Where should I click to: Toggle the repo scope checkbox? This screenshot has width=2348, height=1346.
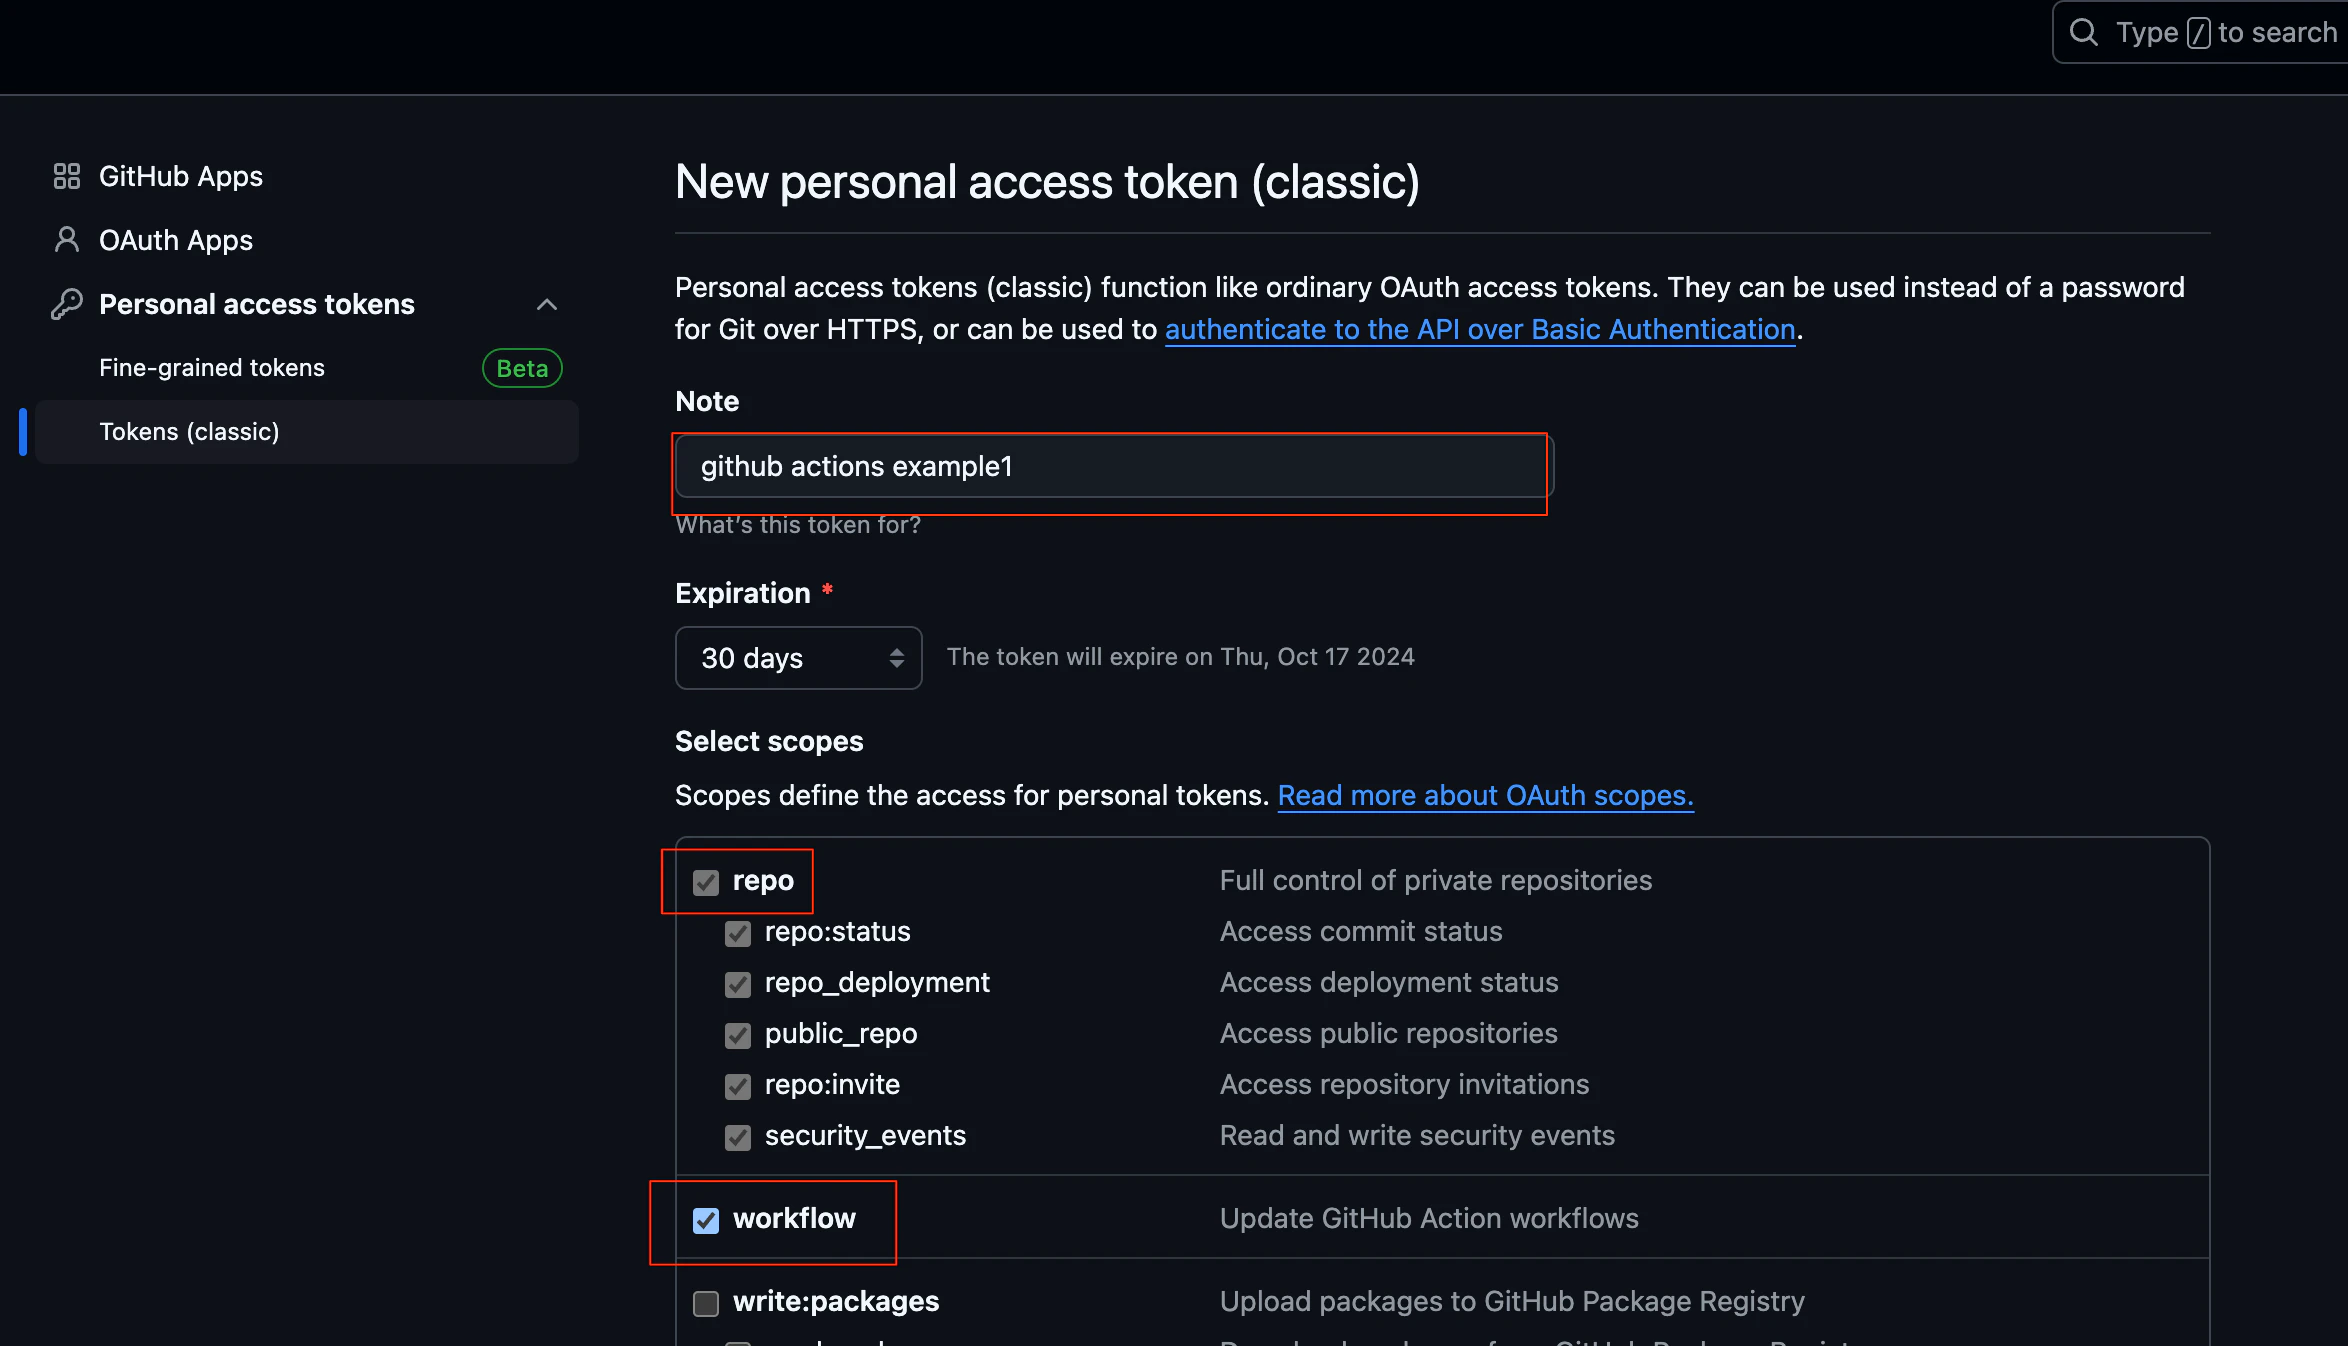(706, 882)
